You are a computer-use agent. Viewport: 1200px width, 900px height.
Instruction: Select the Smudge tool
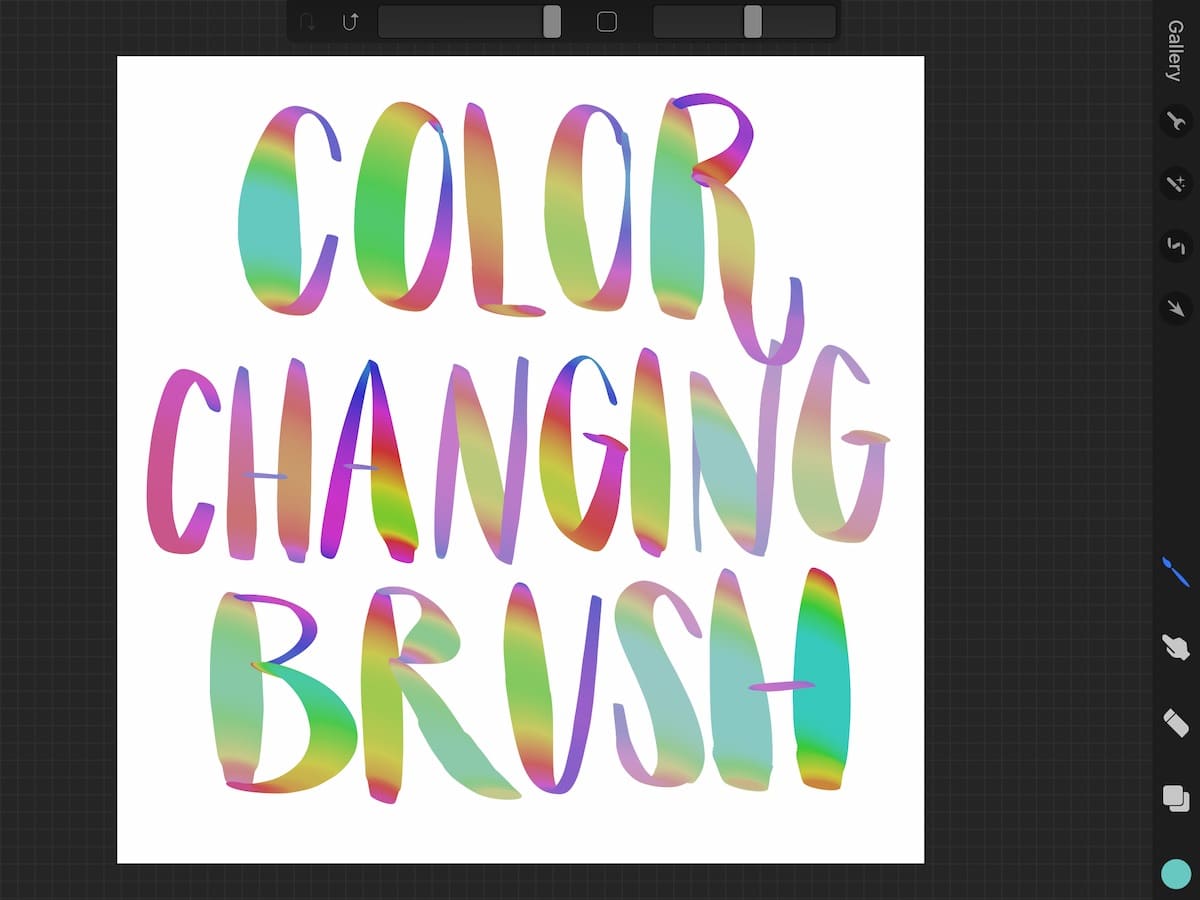coord(1176,648)
